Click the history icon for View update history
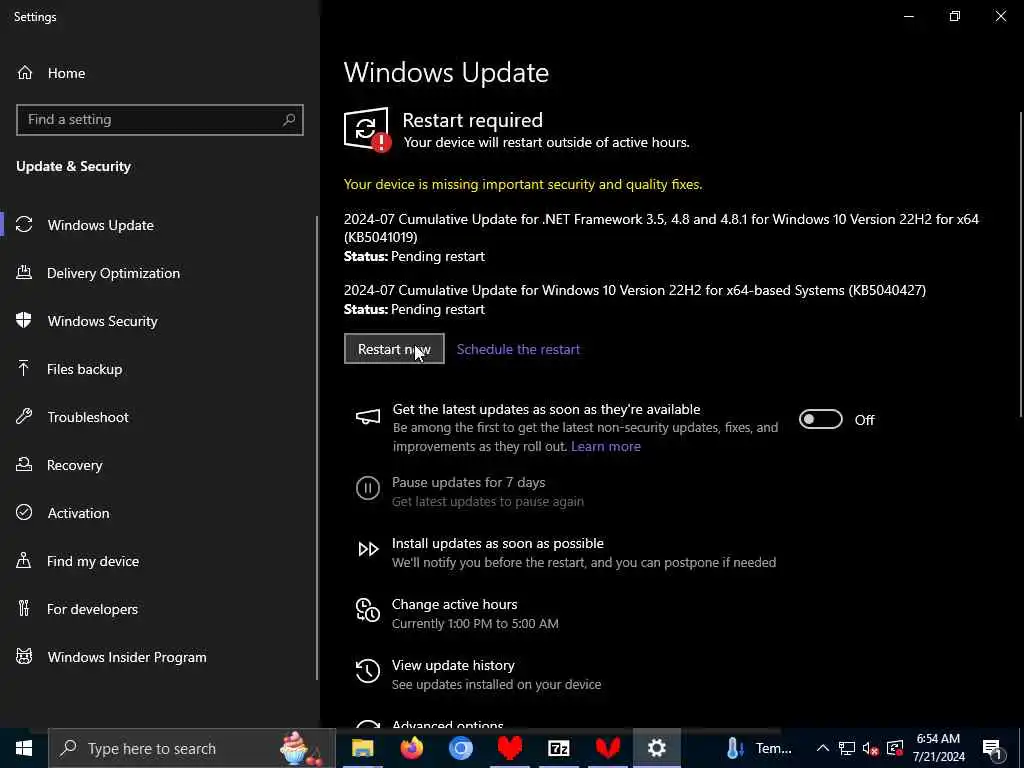 [x=368, y=671]
